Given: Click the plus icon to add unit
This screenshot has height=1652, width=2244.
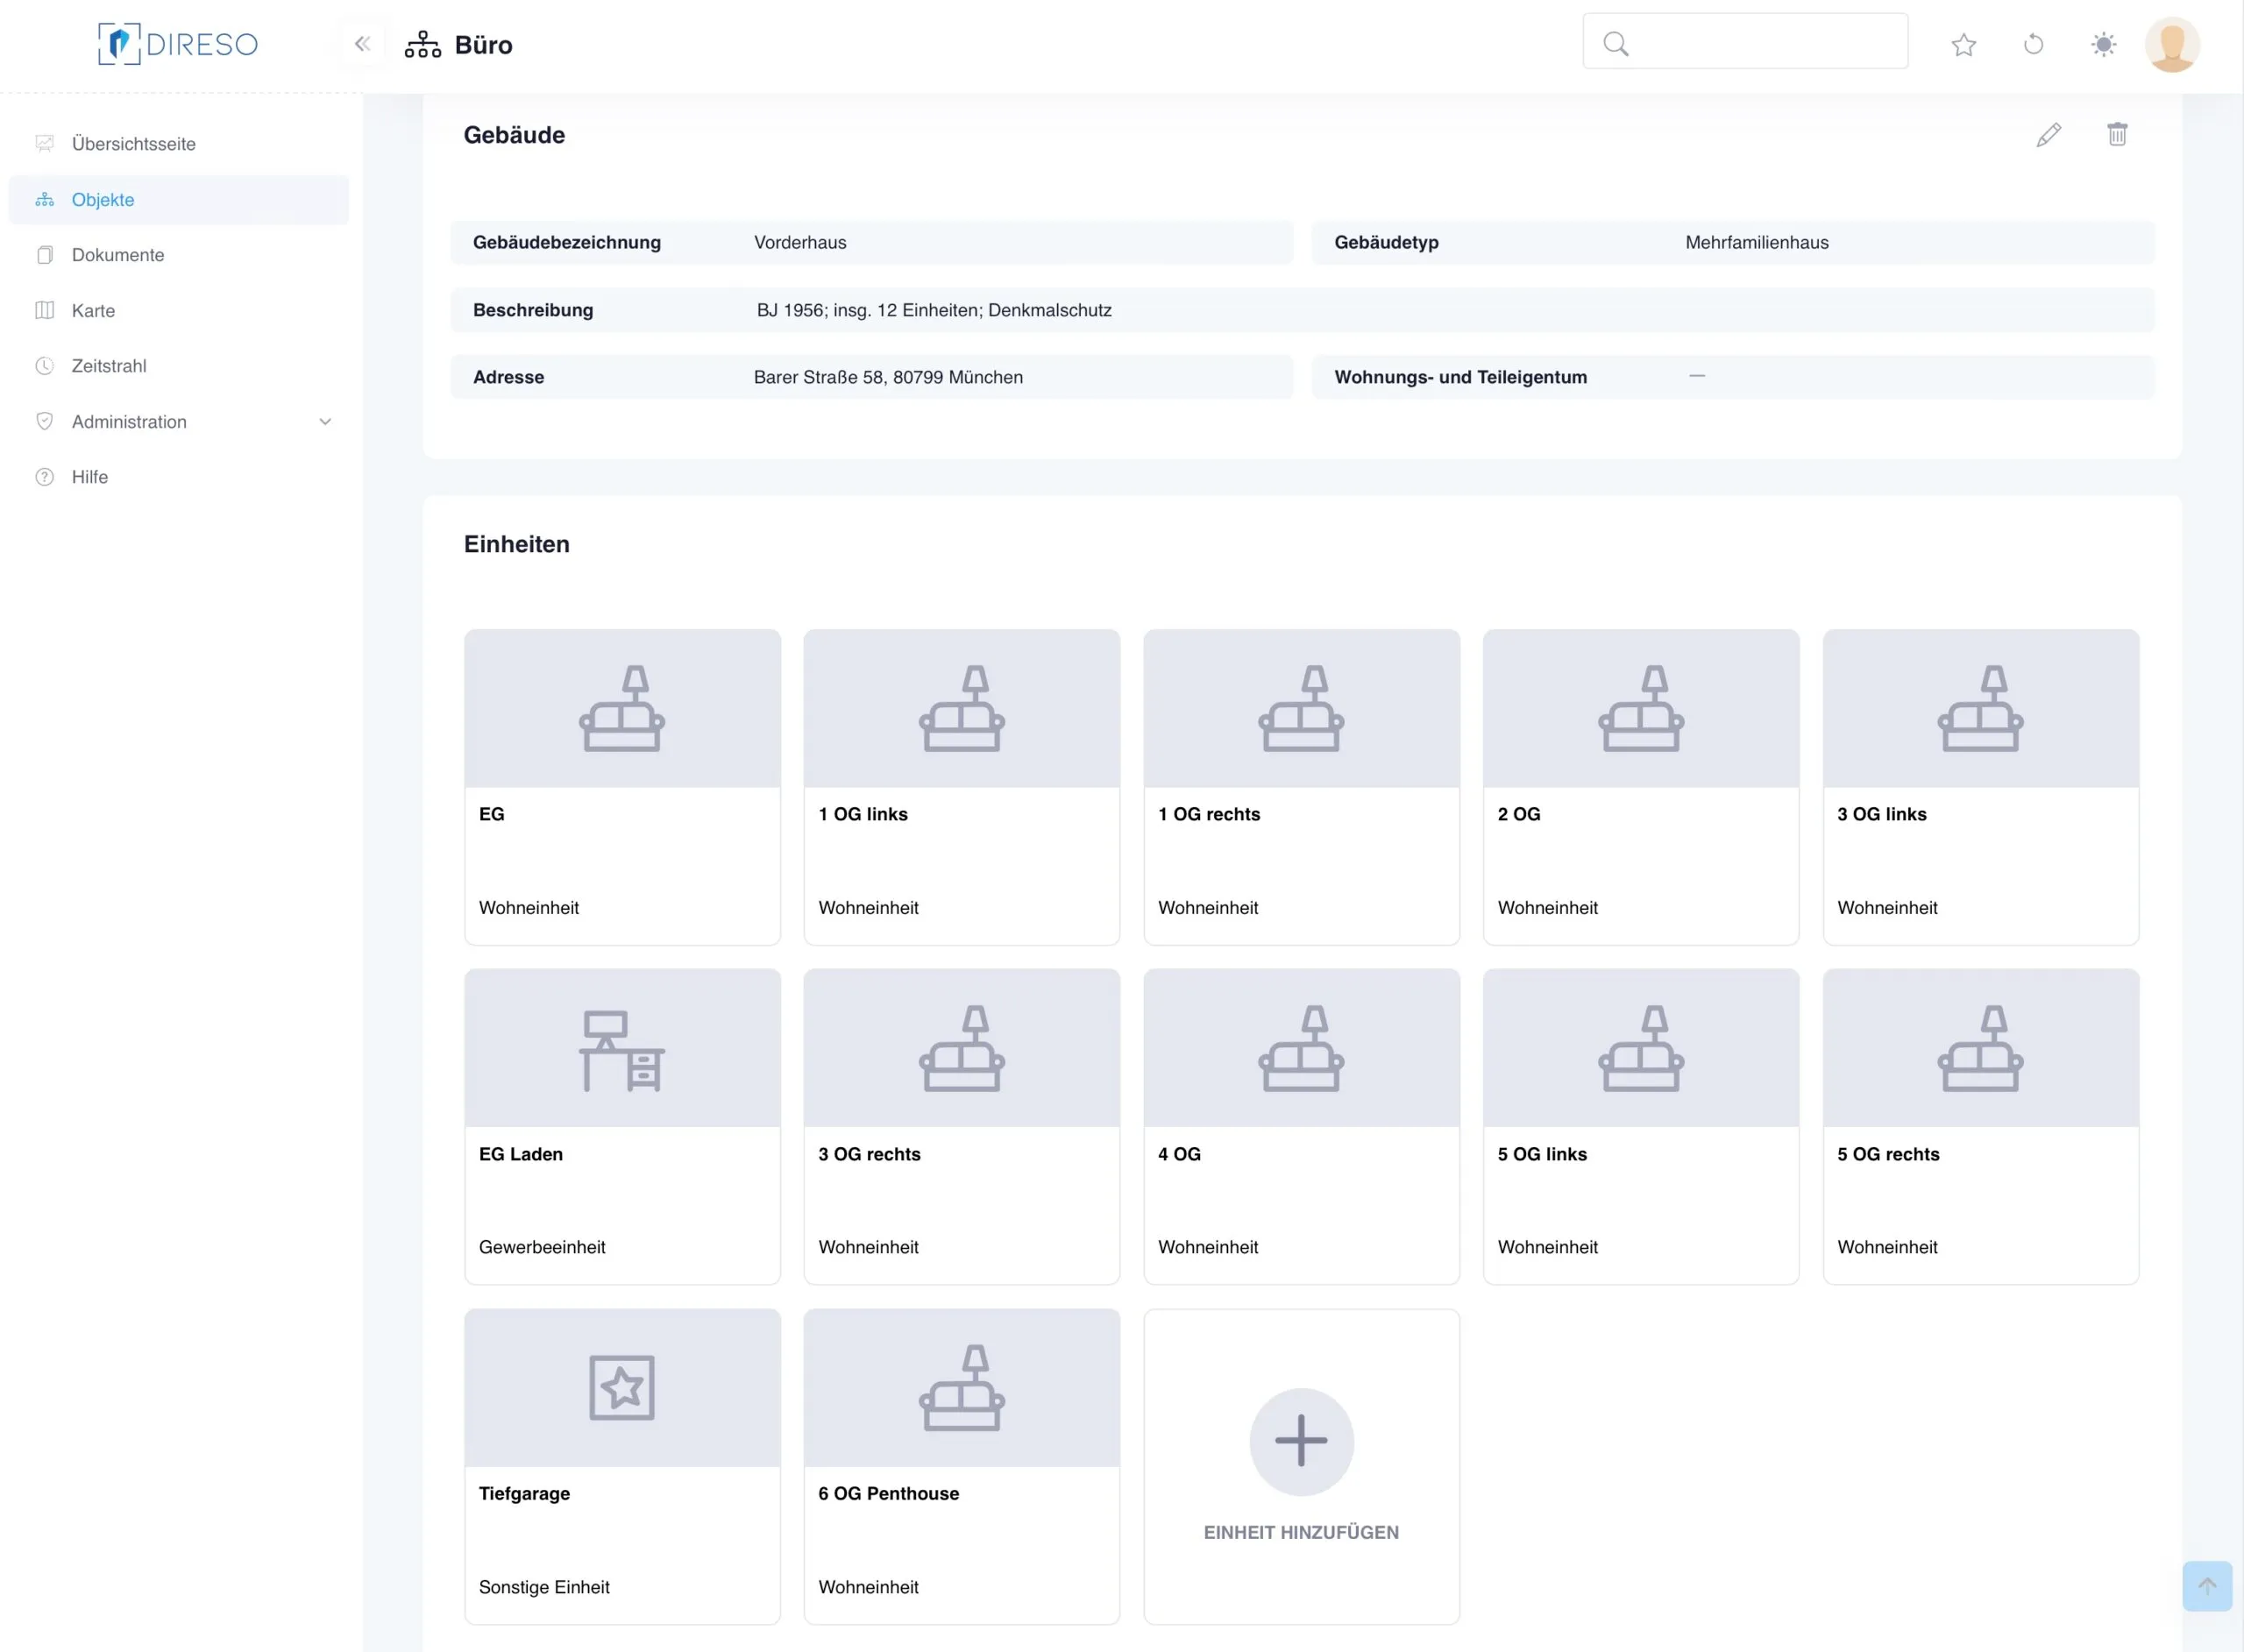Looking at the screenshot, I should coord(1301,1441).
